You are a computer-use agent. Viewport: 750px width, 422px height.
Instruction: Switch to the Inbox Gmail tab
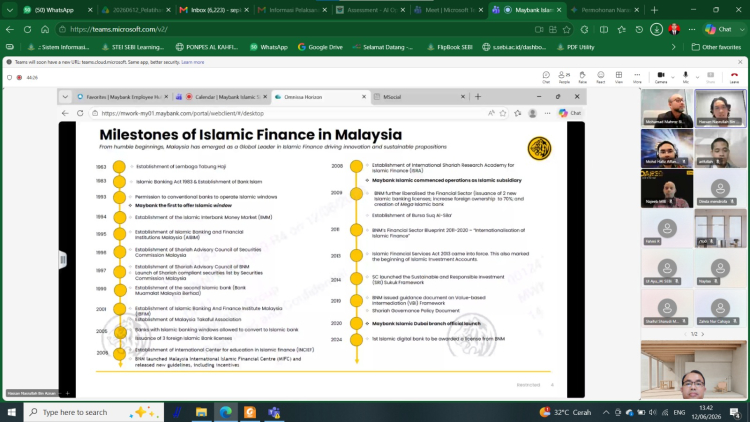coord(214,10)
